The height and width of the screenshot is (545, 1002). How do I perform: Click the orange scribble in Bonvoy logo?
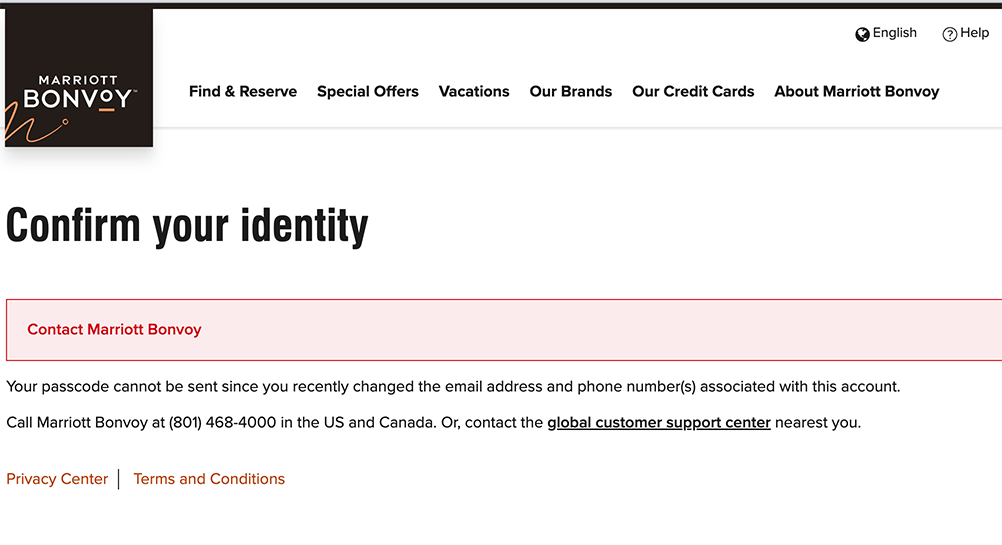click(32, 126)
